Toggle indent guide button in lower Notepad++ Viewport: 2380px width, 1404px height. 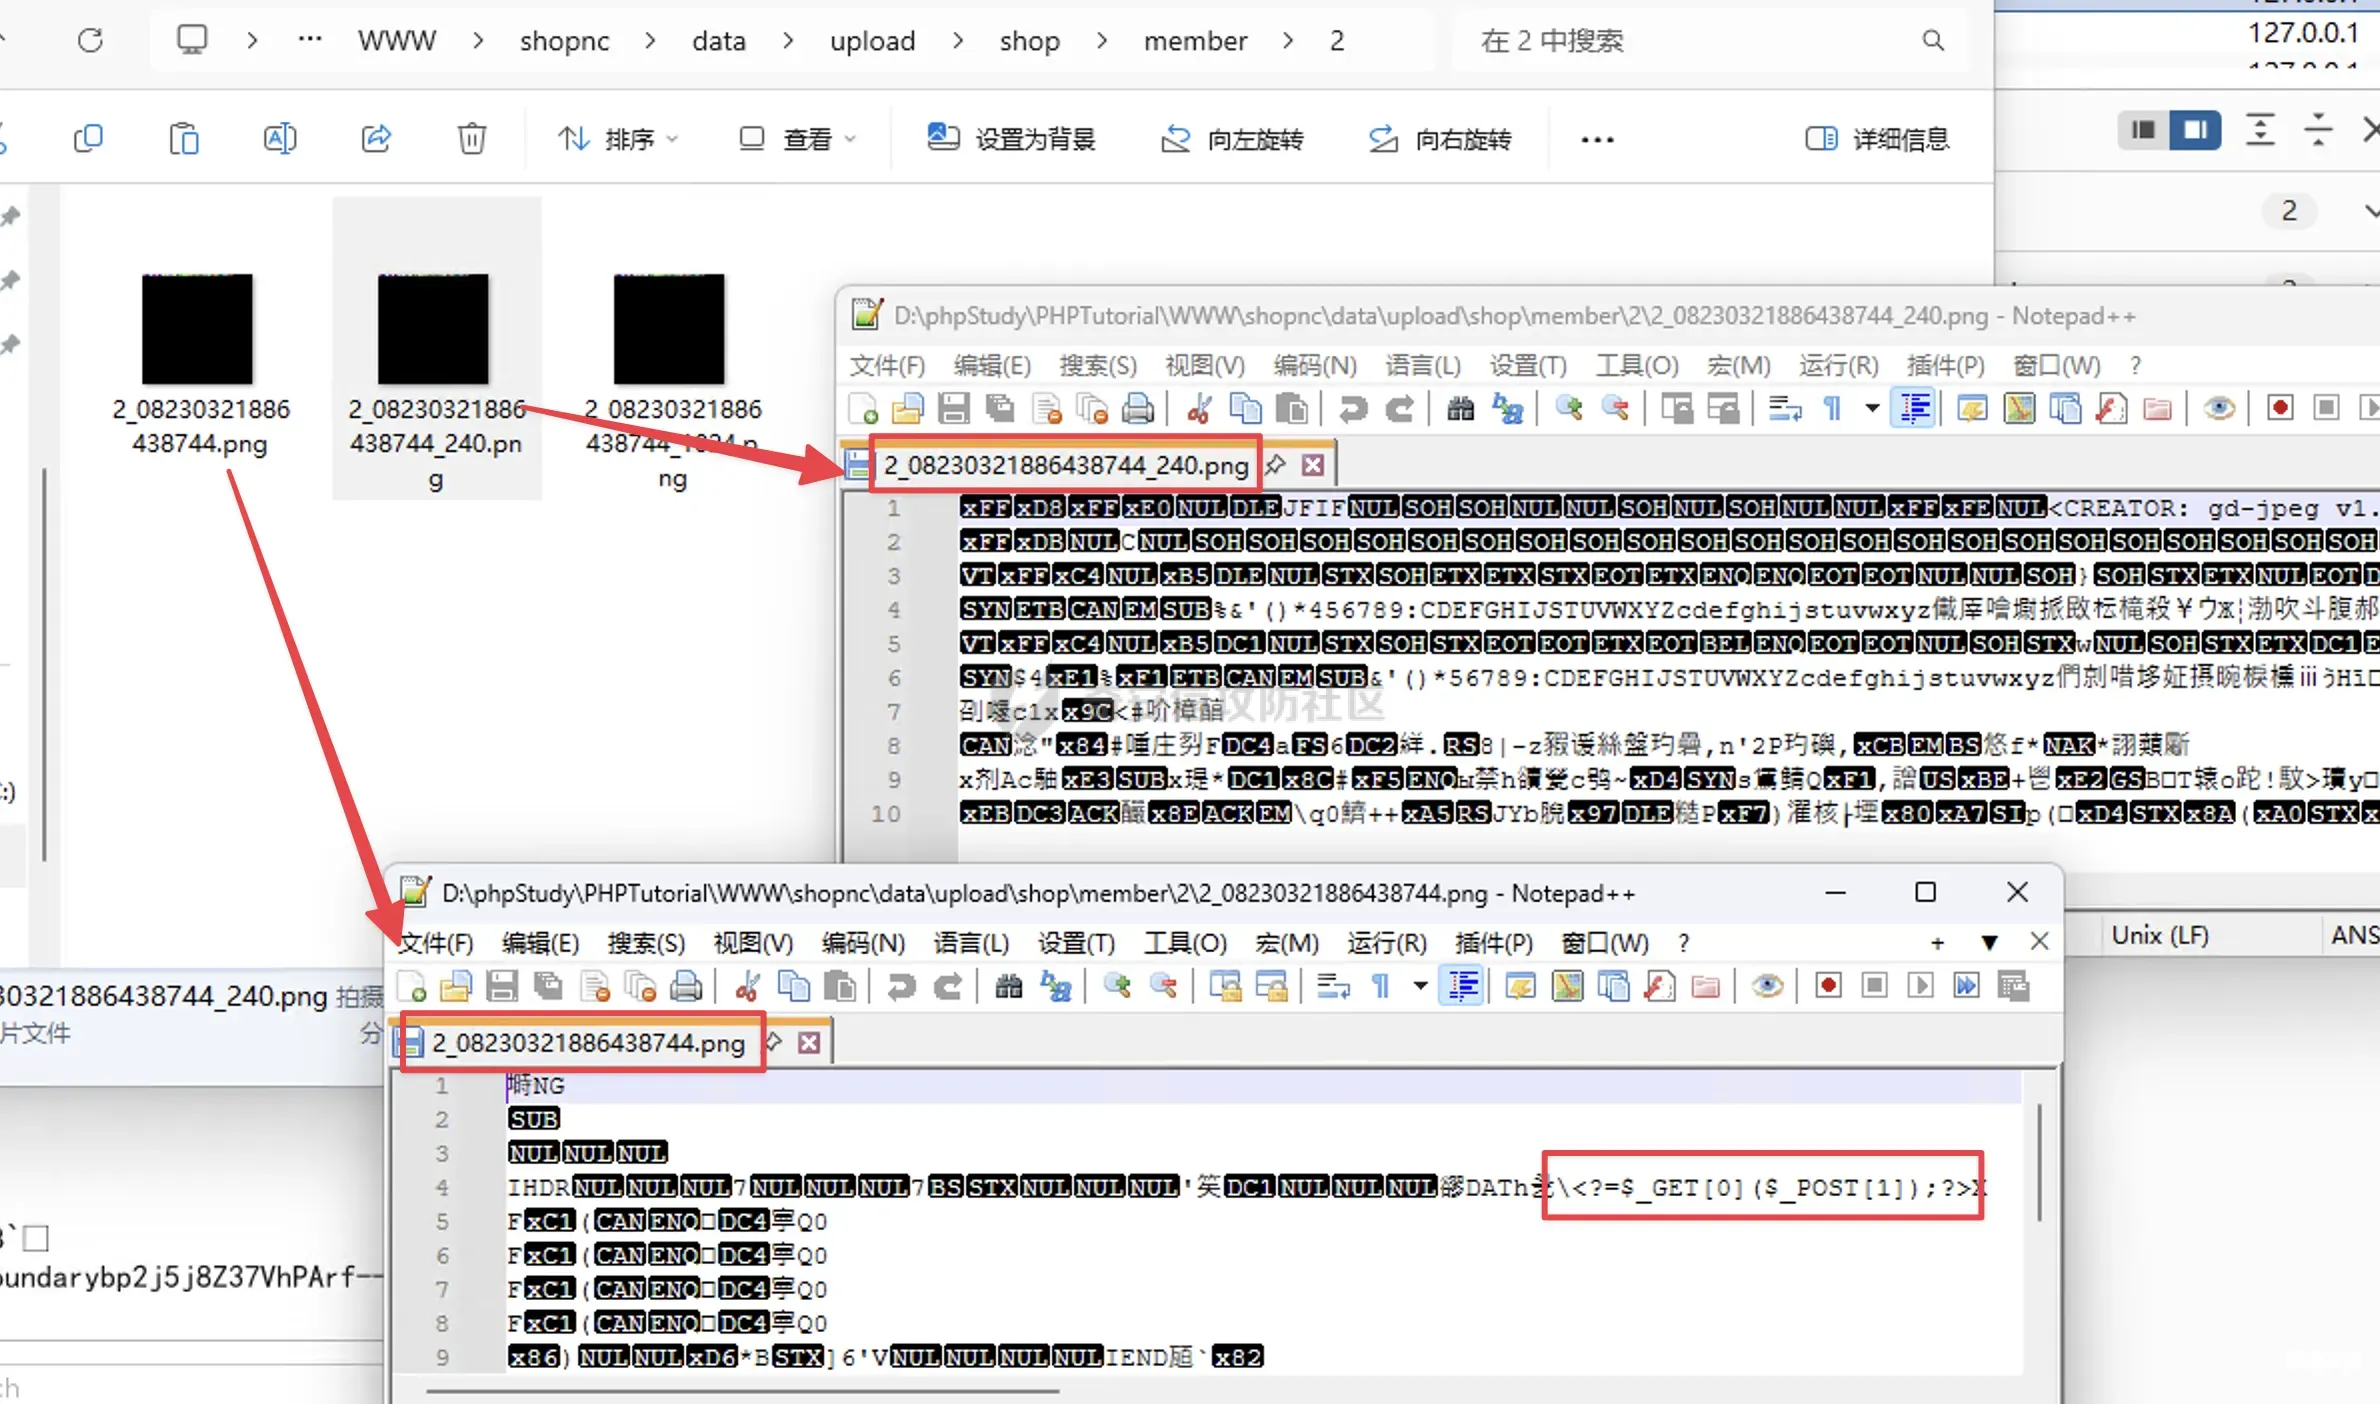[1463, 987]
